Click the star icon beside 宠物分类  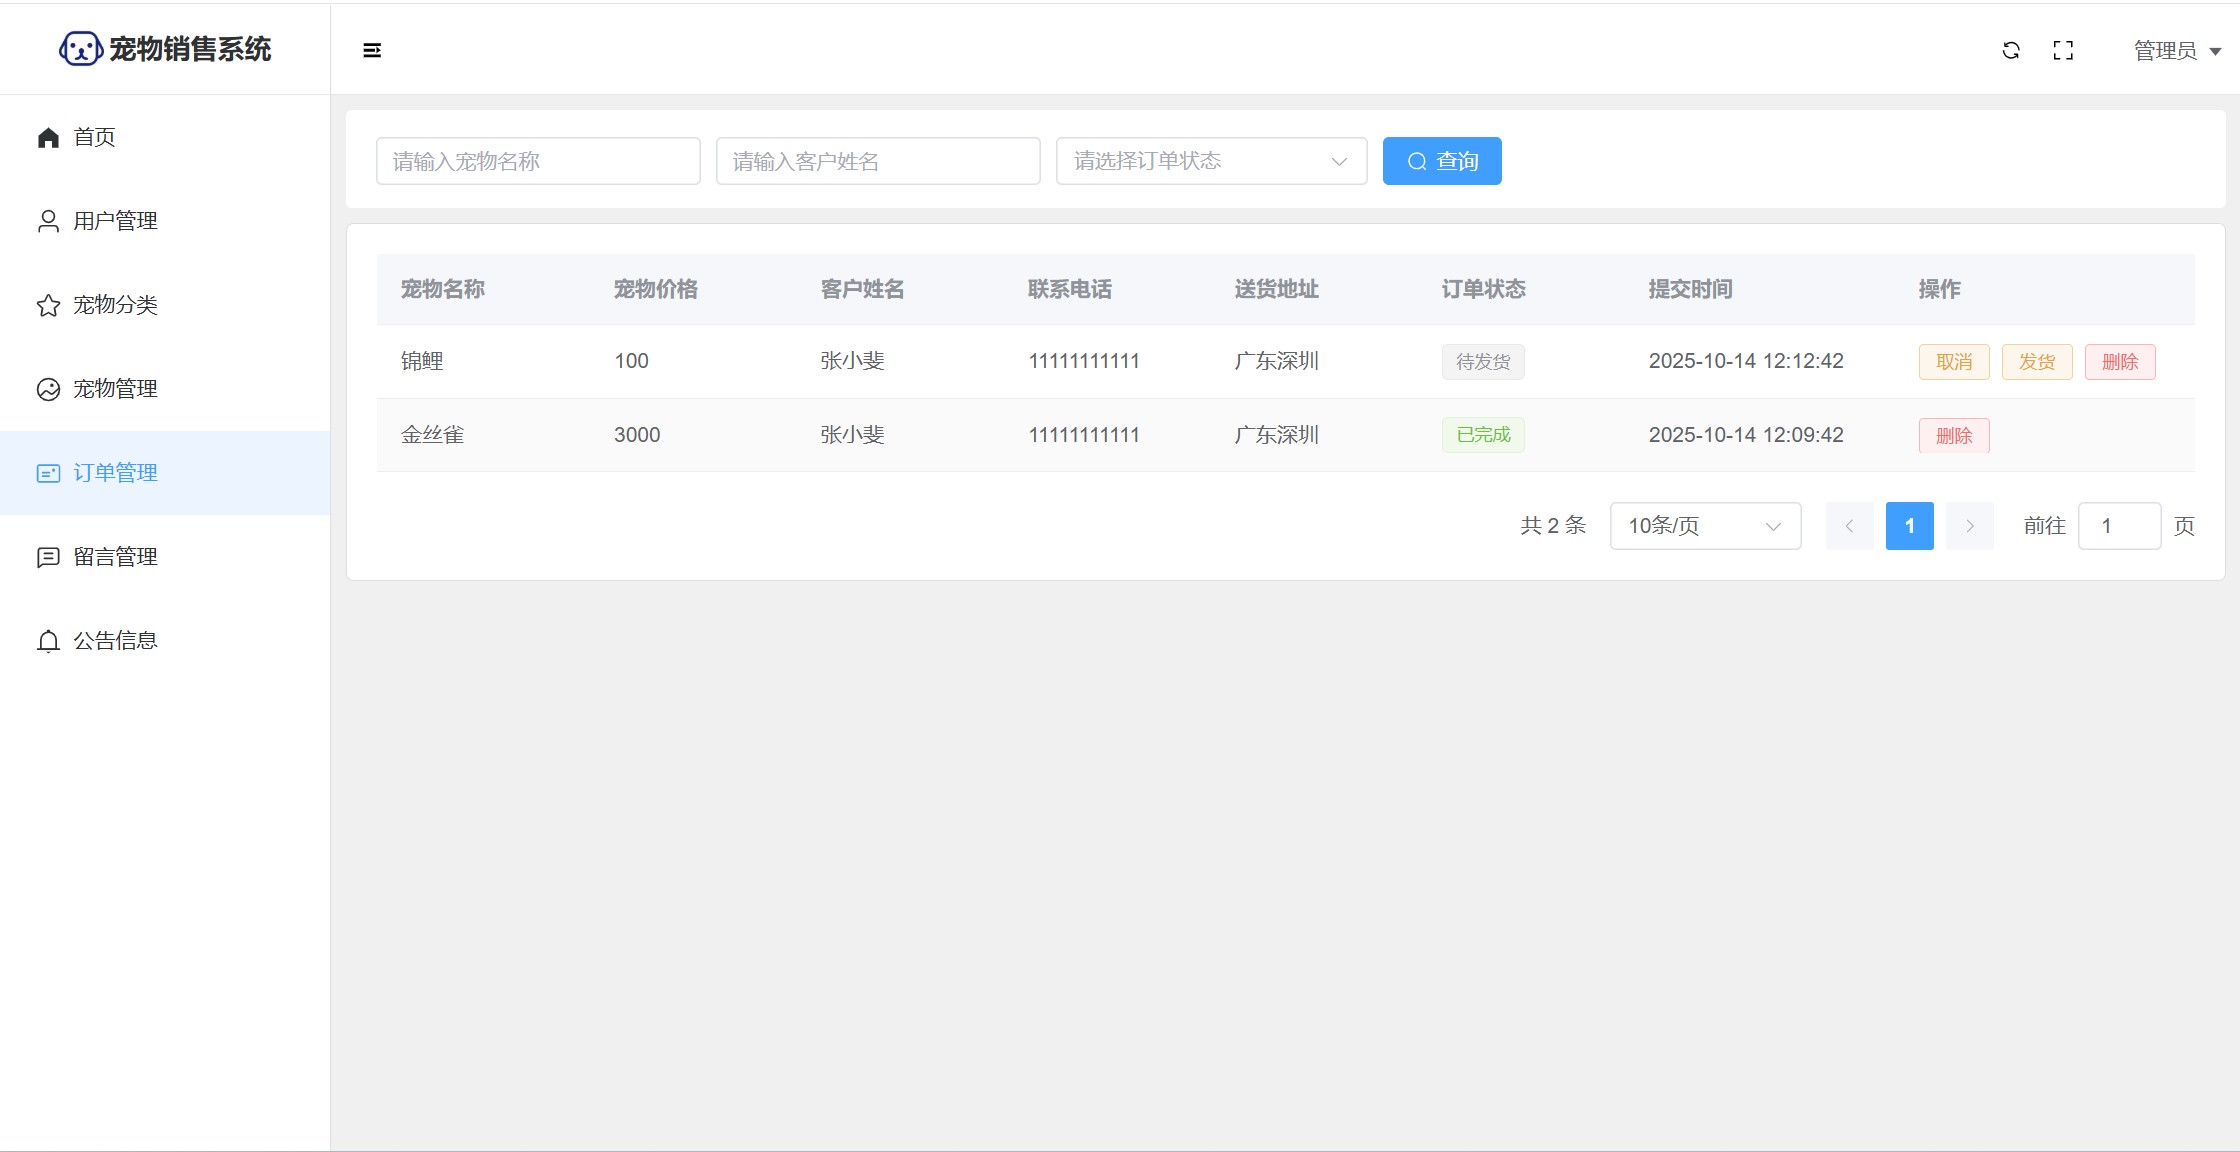click(48, 305)
